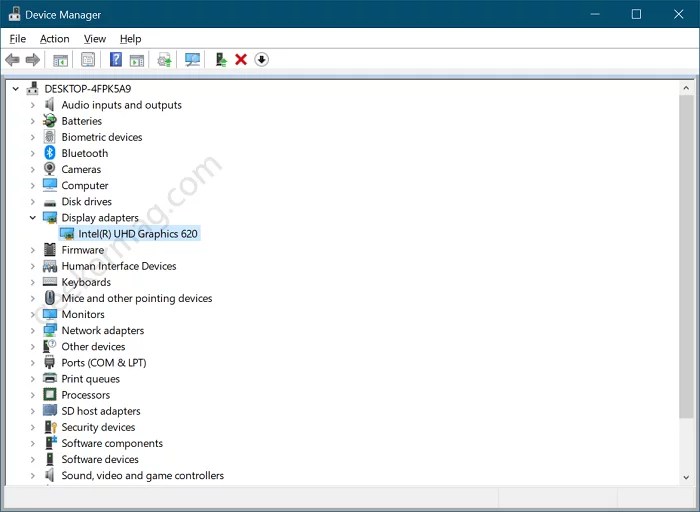Click the Processors chip icon

(50, 395)
